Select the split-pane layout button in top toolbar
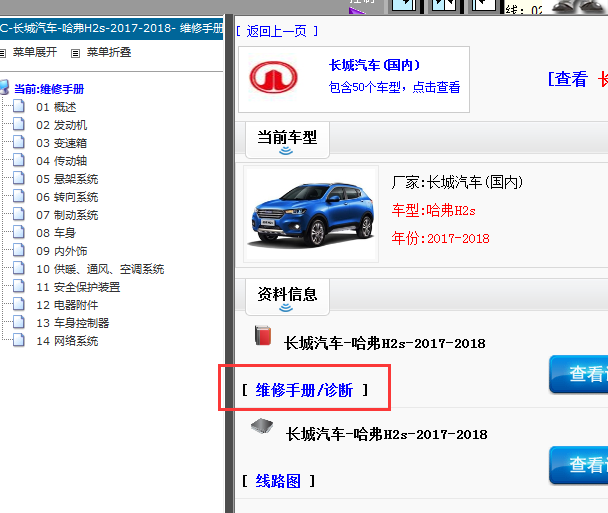The height and width of the screenshot is (513, 608). tap(444, 5)
